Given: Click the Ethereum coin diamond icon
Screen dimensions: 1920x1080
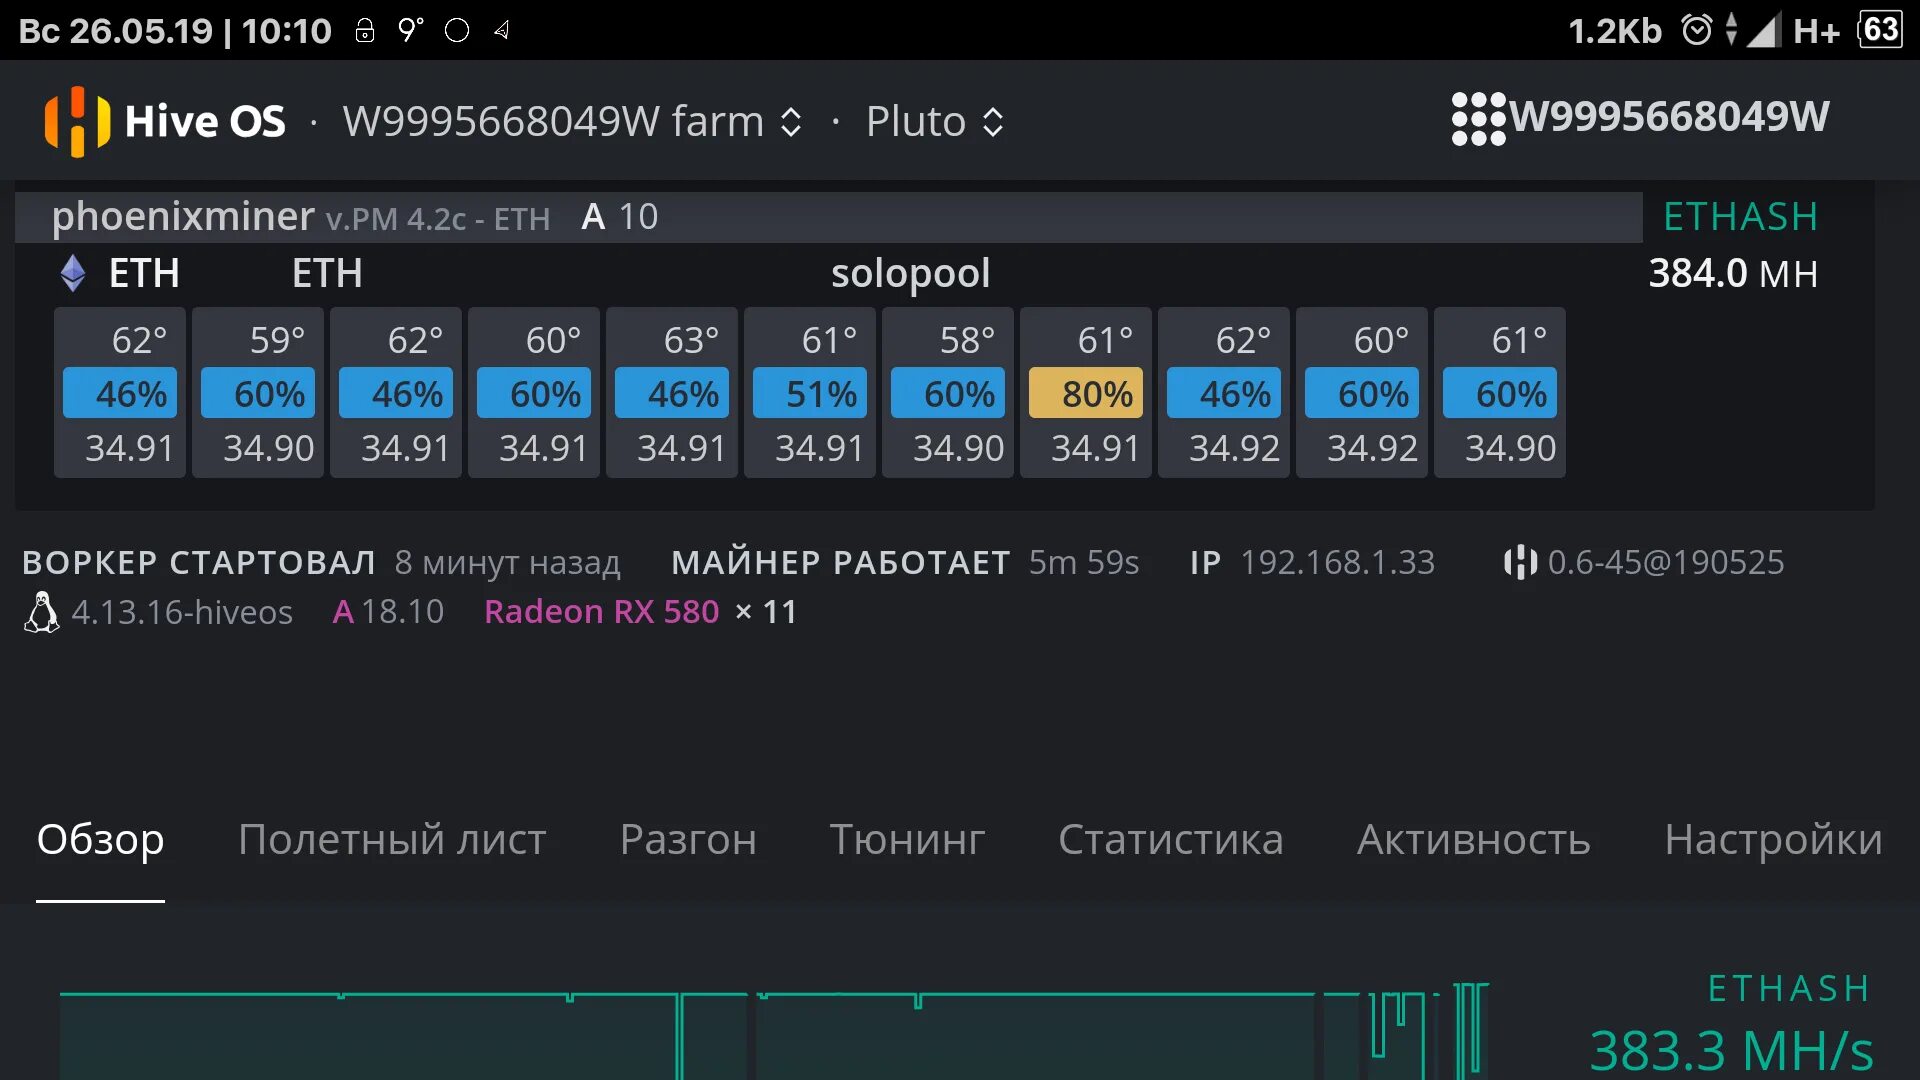Looking at the screenshot, I should click(x=73, y=273).
